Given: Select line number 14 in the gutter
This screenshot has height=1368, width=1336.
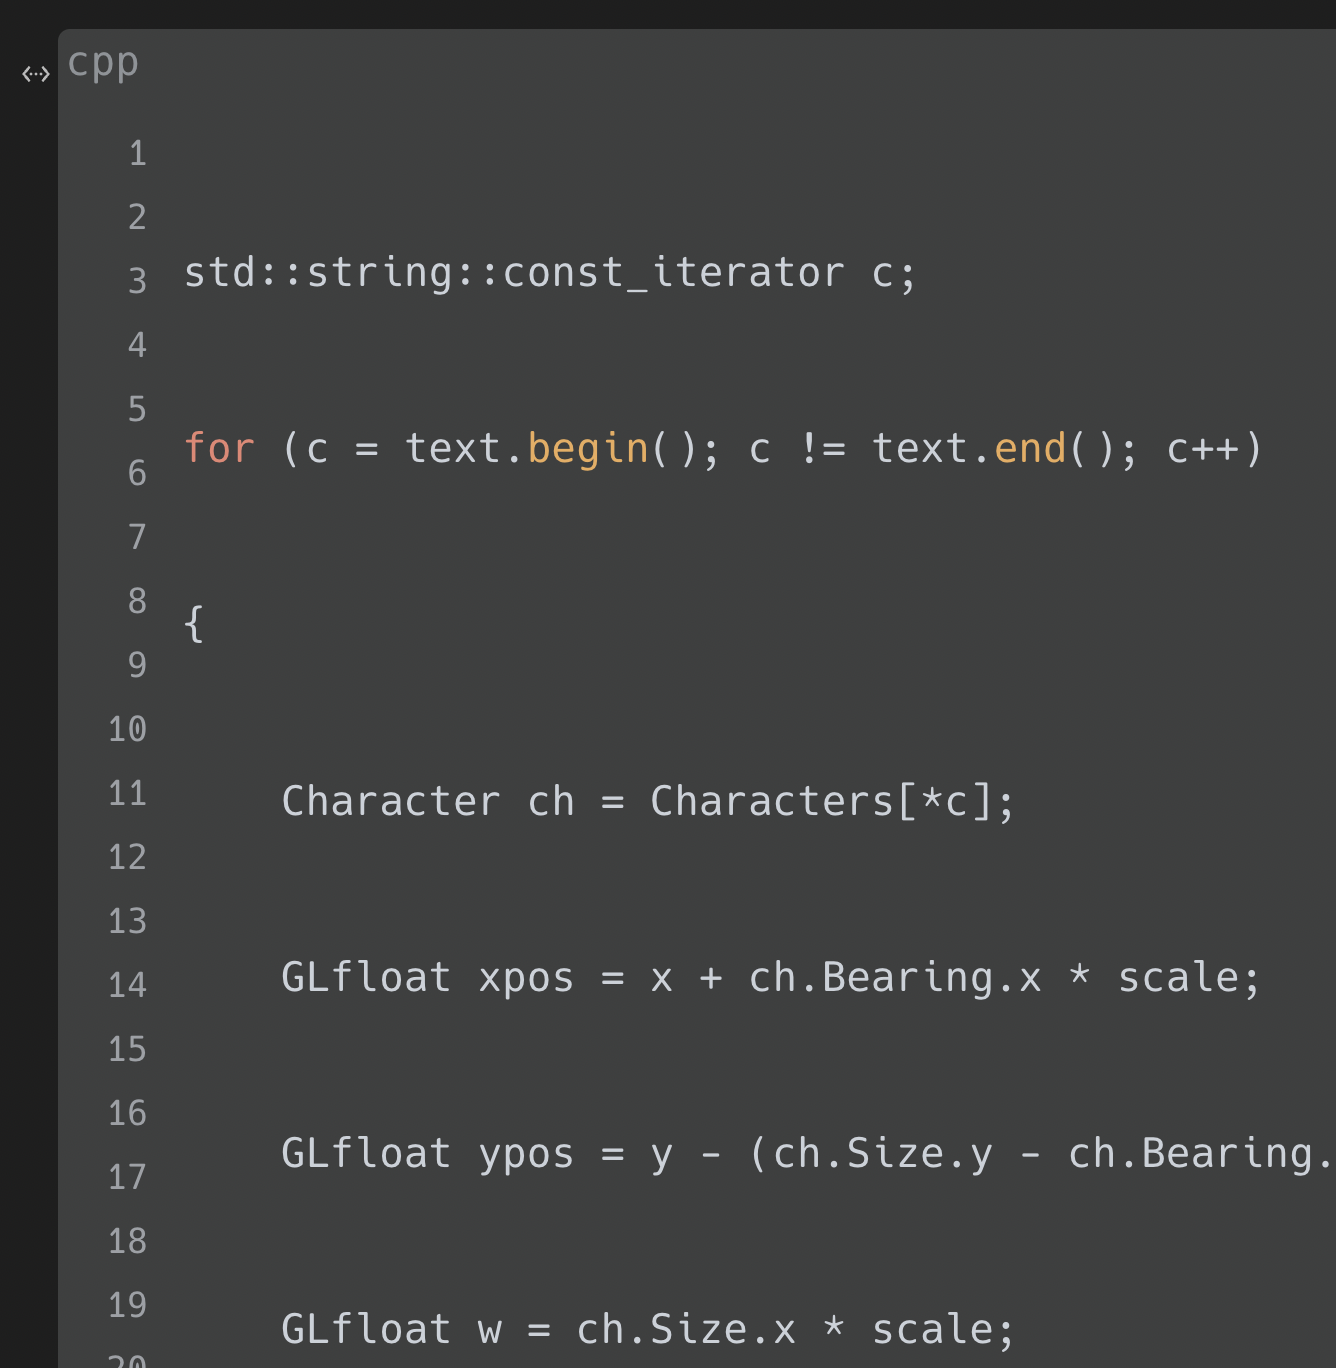Looking at the screenshot, I should point(127,985).
